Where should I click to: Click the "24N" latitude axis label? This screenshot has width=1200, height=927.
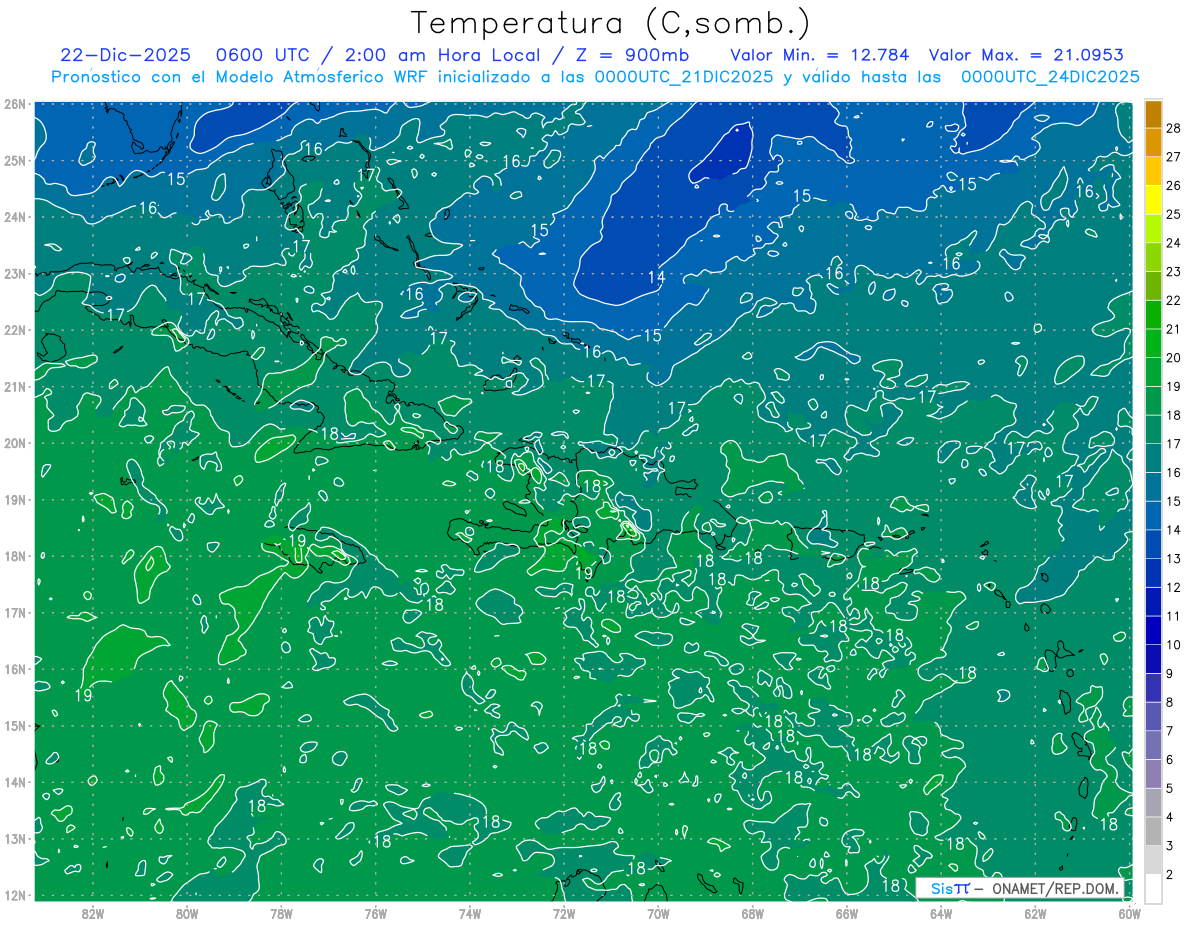point(15,217)
